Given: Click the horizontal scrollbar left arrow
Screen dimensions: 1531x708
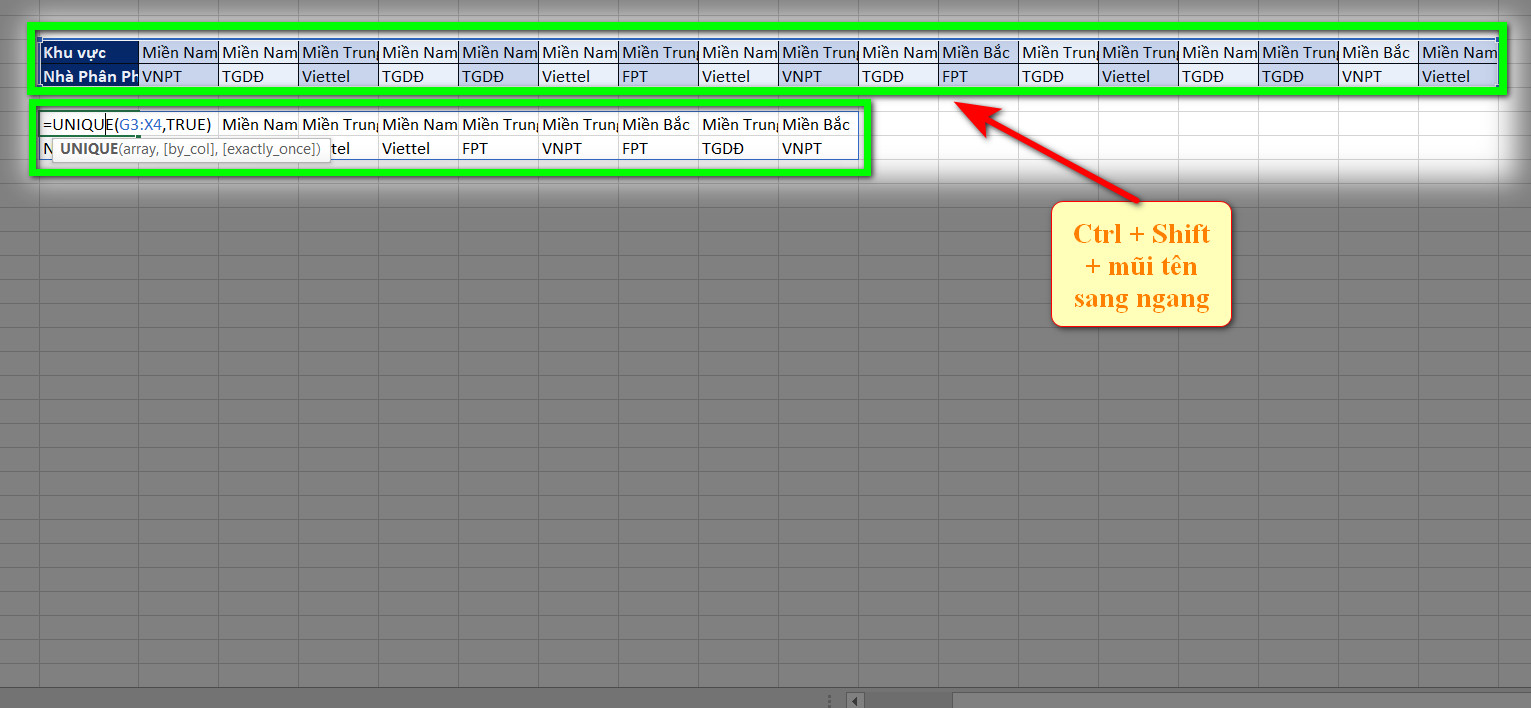Looking at the screenshot, I should 855,699.
